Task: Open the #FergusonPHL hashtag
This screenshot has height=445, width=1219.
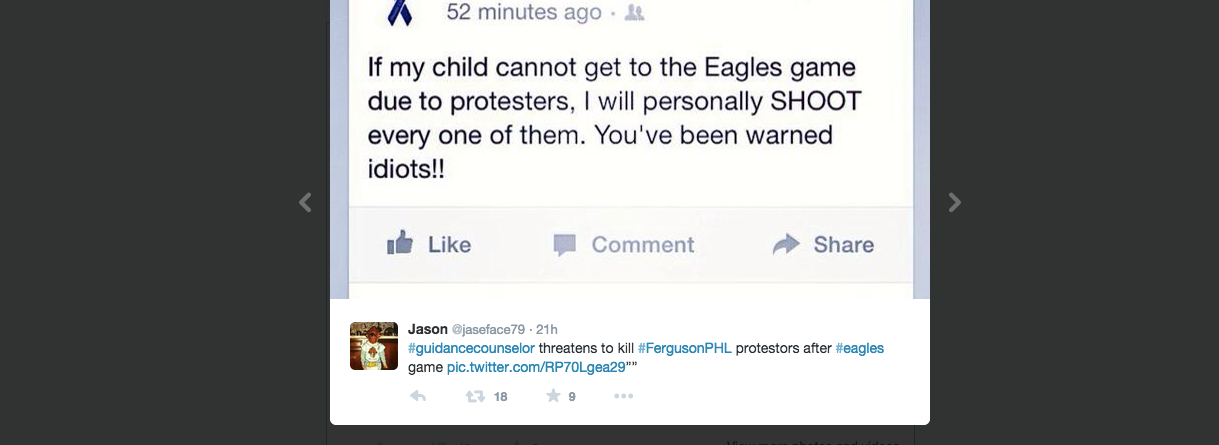Action: pyautogui.click(x=684, y=348)
